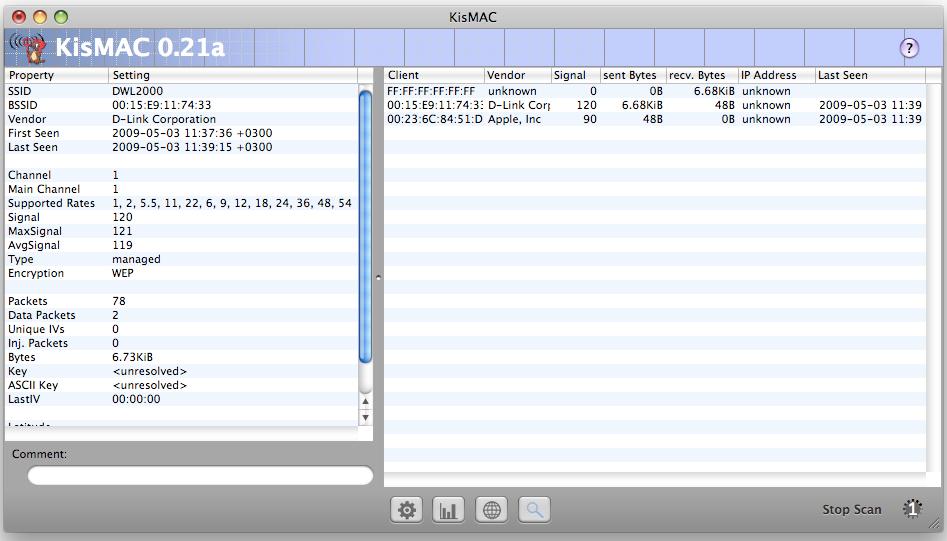The width and height of the screenshot is (947, 541).
Task: Open the globe map view
Action: point(492,510)
